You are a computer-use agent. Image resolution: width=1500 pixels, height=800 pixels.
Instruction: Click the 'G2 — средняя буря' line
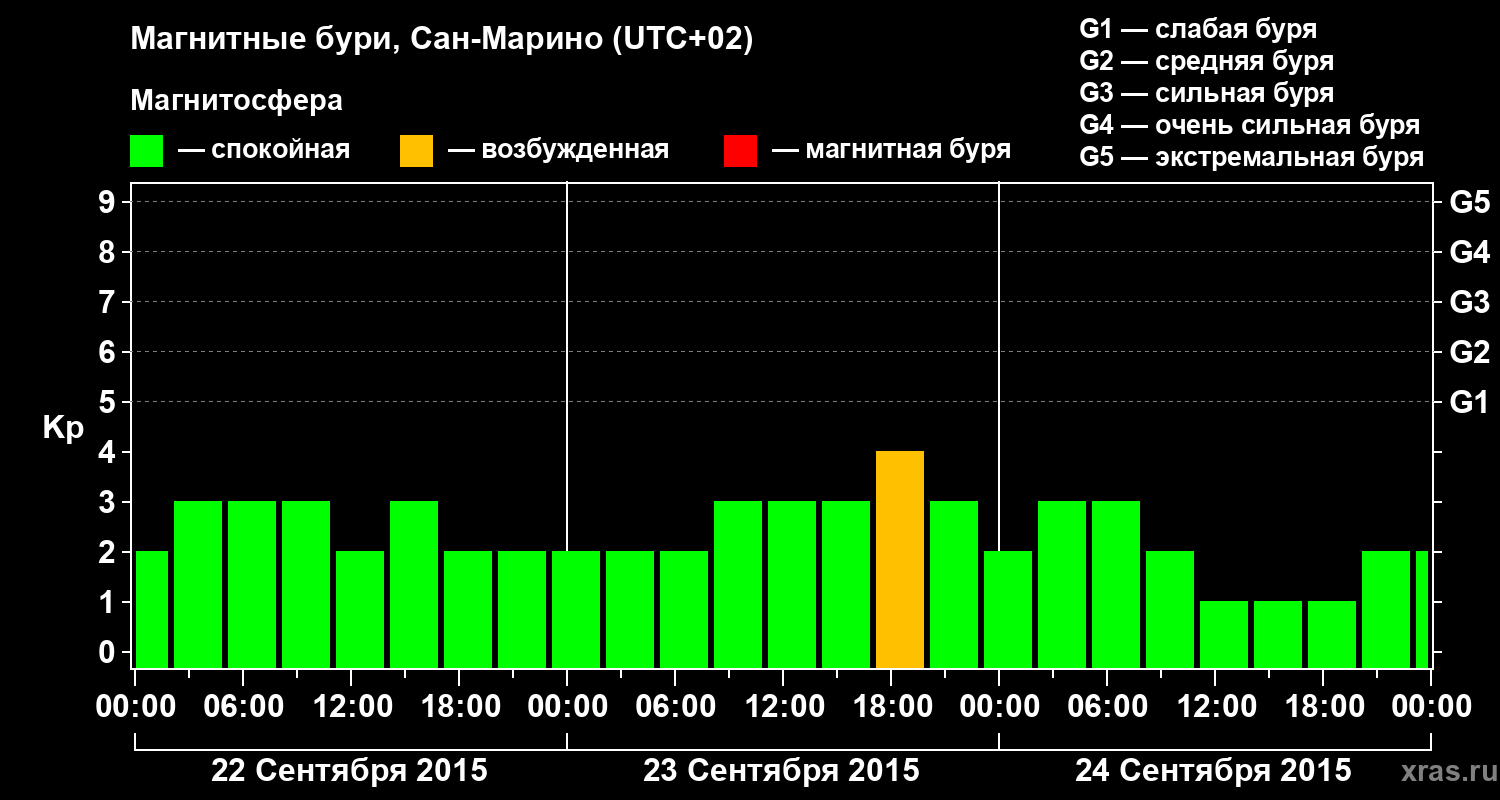pyautogui.click(x=1206, y=61)
